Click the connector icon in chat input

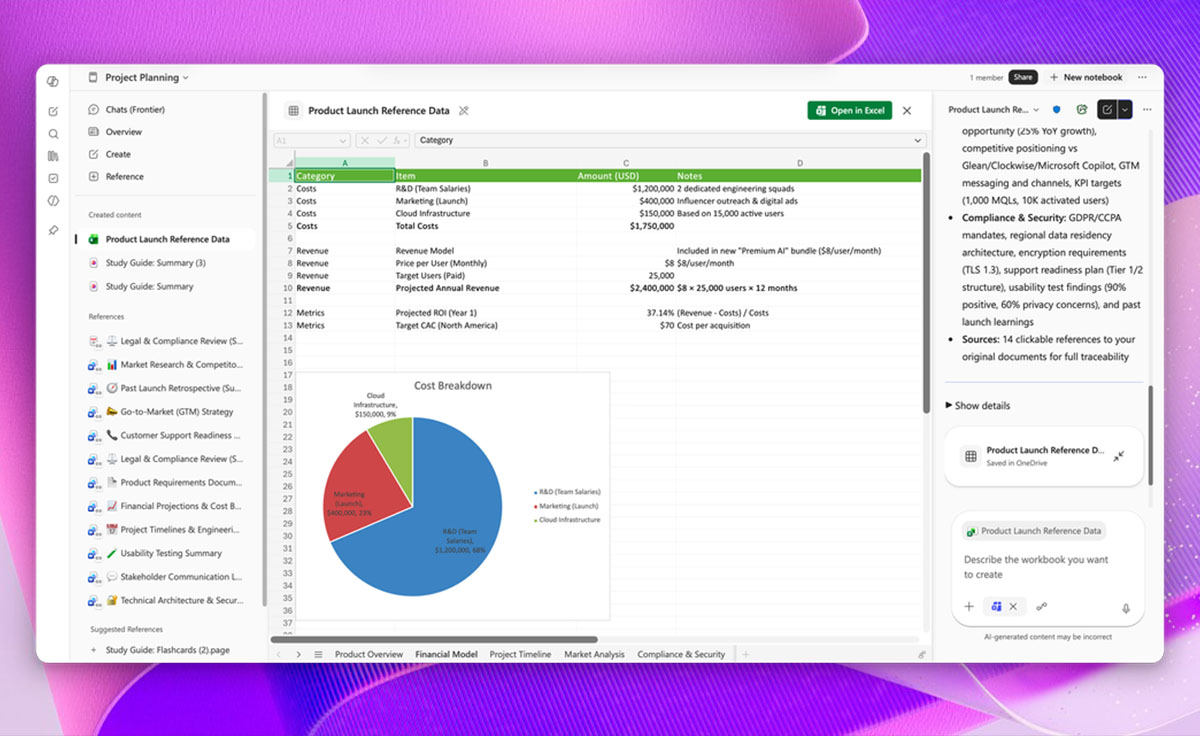(1042, 606)
